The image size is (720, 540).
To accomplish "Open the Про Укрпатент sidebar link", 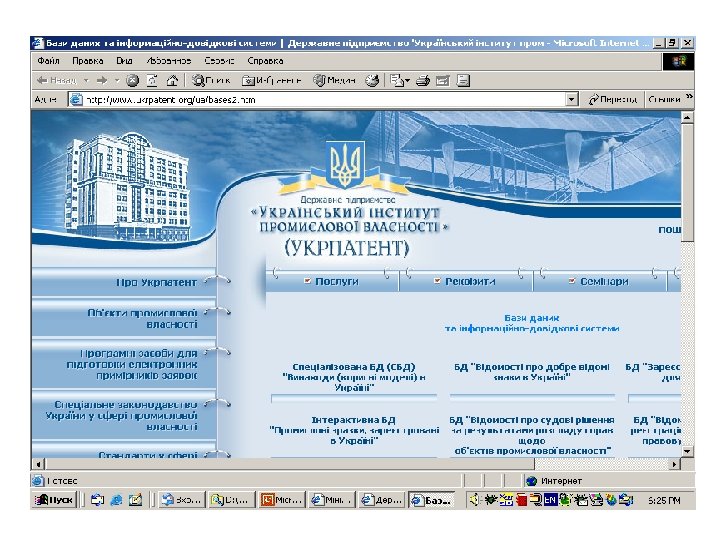I will (156, 282).
